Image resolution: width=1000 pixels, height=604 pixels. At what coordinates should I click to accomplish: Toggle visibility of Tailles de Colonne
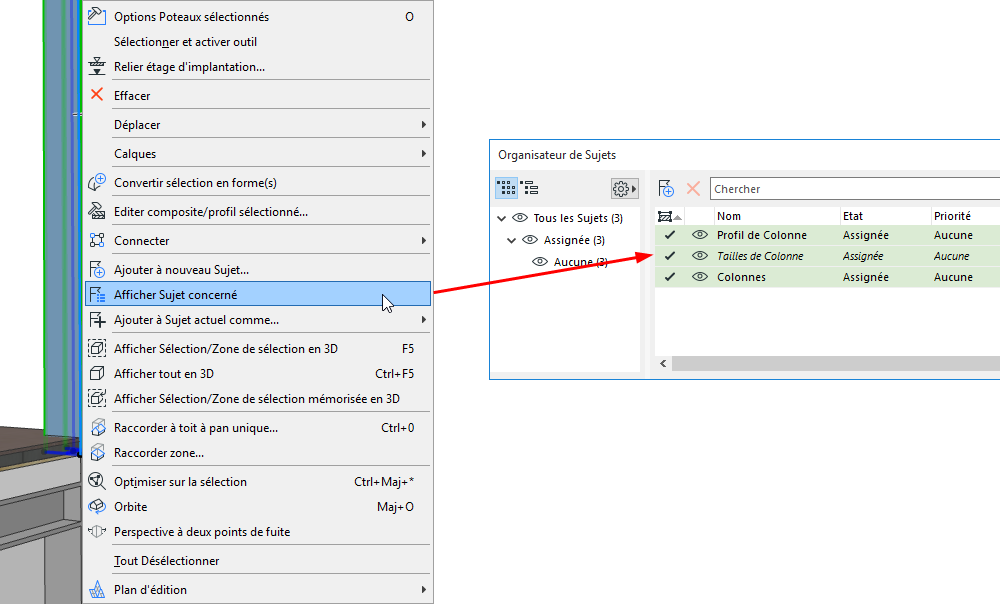point(700,256)
